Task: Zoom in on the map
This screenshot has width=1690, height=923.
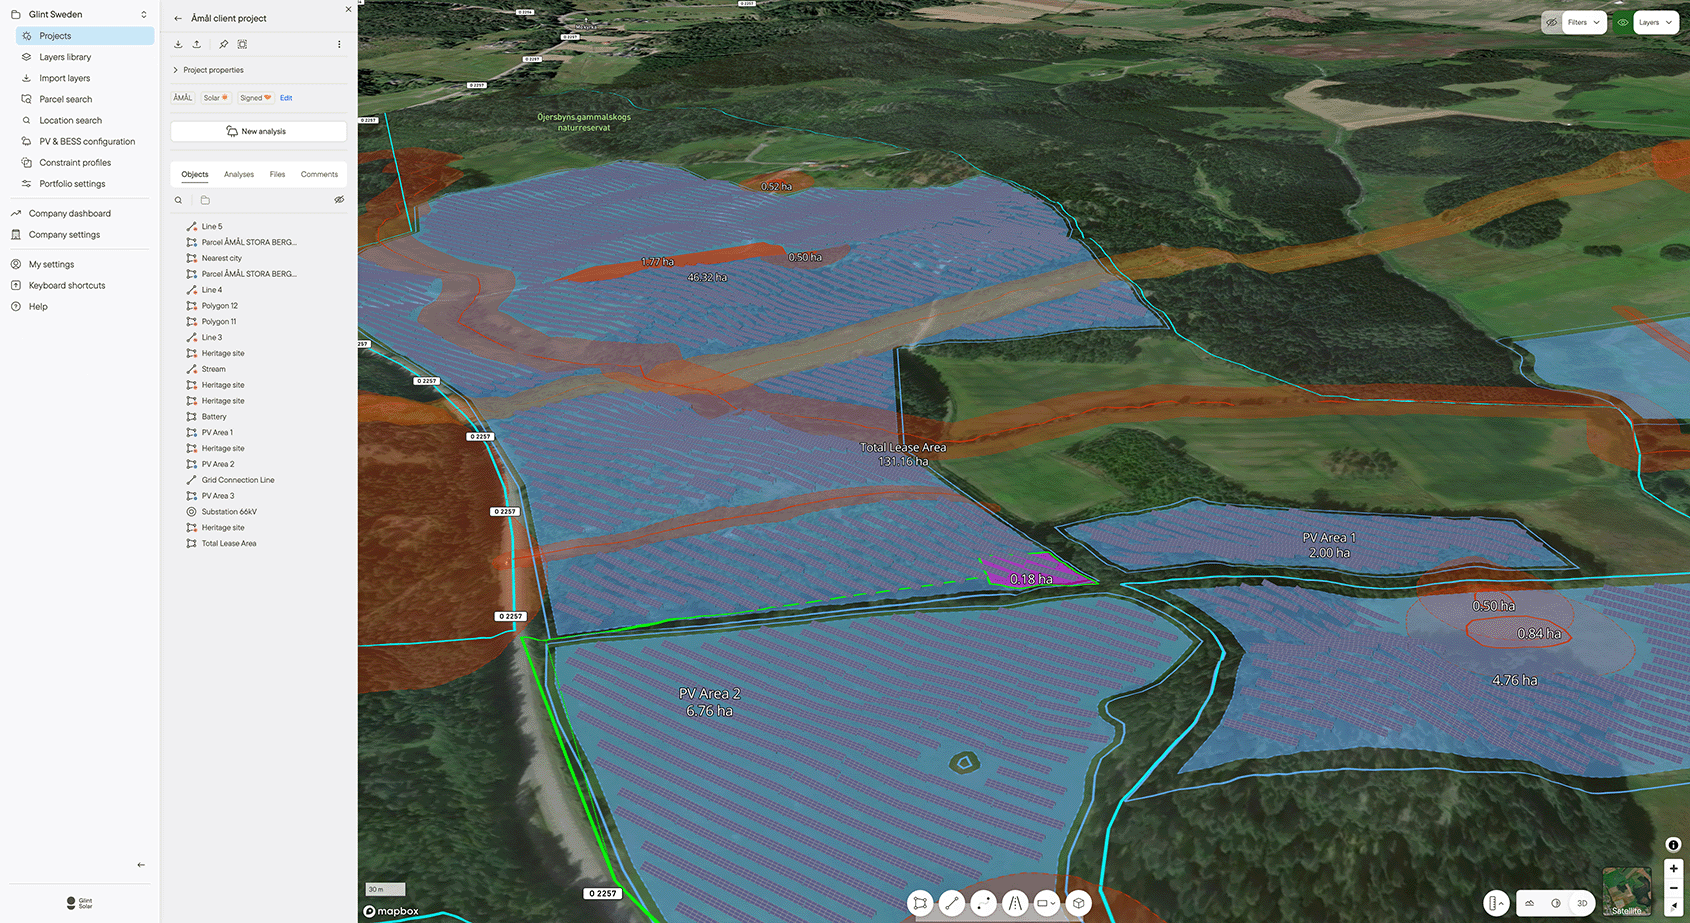Action: pyautogui.click(x=1673, y=868)
